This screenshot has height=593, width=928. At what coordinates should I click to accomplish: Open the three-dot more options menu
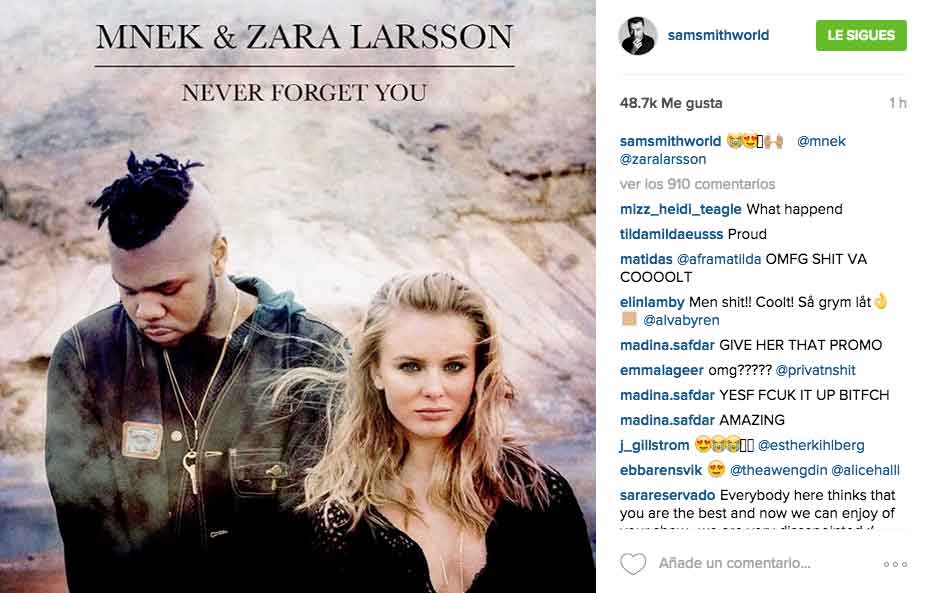point(895,564)
